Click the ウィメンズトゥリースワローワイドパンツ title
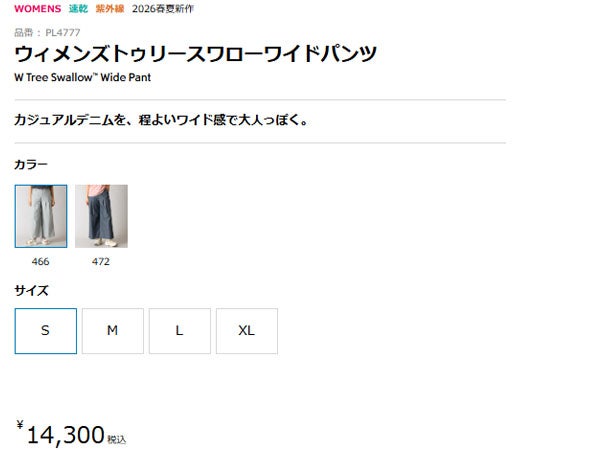600x450 pixels. pos(196,54)
